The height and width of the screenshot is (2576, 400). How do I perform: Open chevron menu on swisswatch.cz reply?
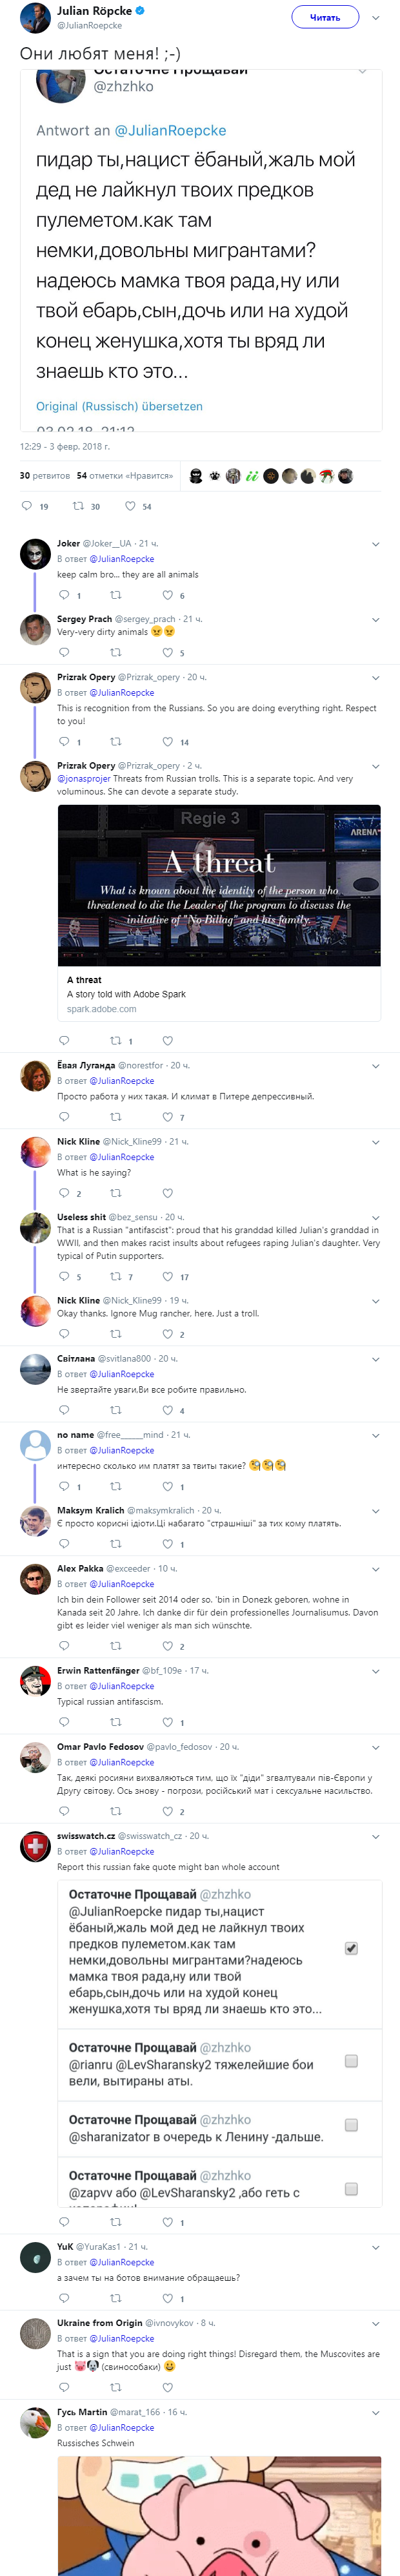click(376, 1836)
